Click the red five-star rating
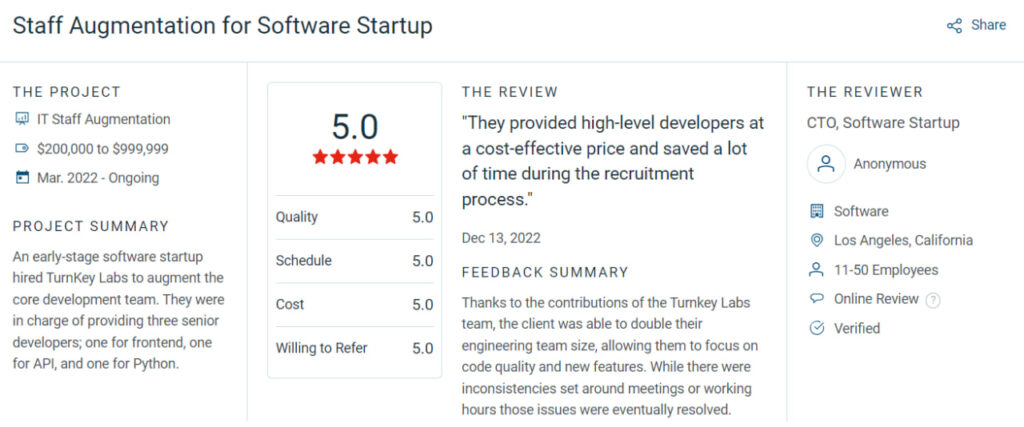The image size is (1024, 427). (x=355, y=157)
